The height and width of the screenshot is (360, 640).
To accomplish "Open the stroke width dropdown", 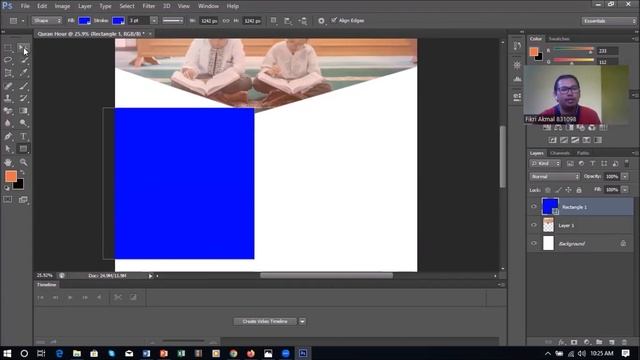I will click(x=154, y=20).
